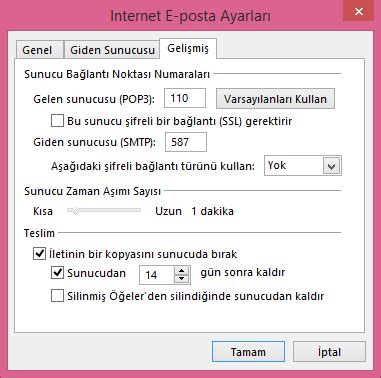The width and height of the screenshot is (381, 378).
Task: Open the şifreli bağlantı türü dropdown
Action: tap(303, 165)
